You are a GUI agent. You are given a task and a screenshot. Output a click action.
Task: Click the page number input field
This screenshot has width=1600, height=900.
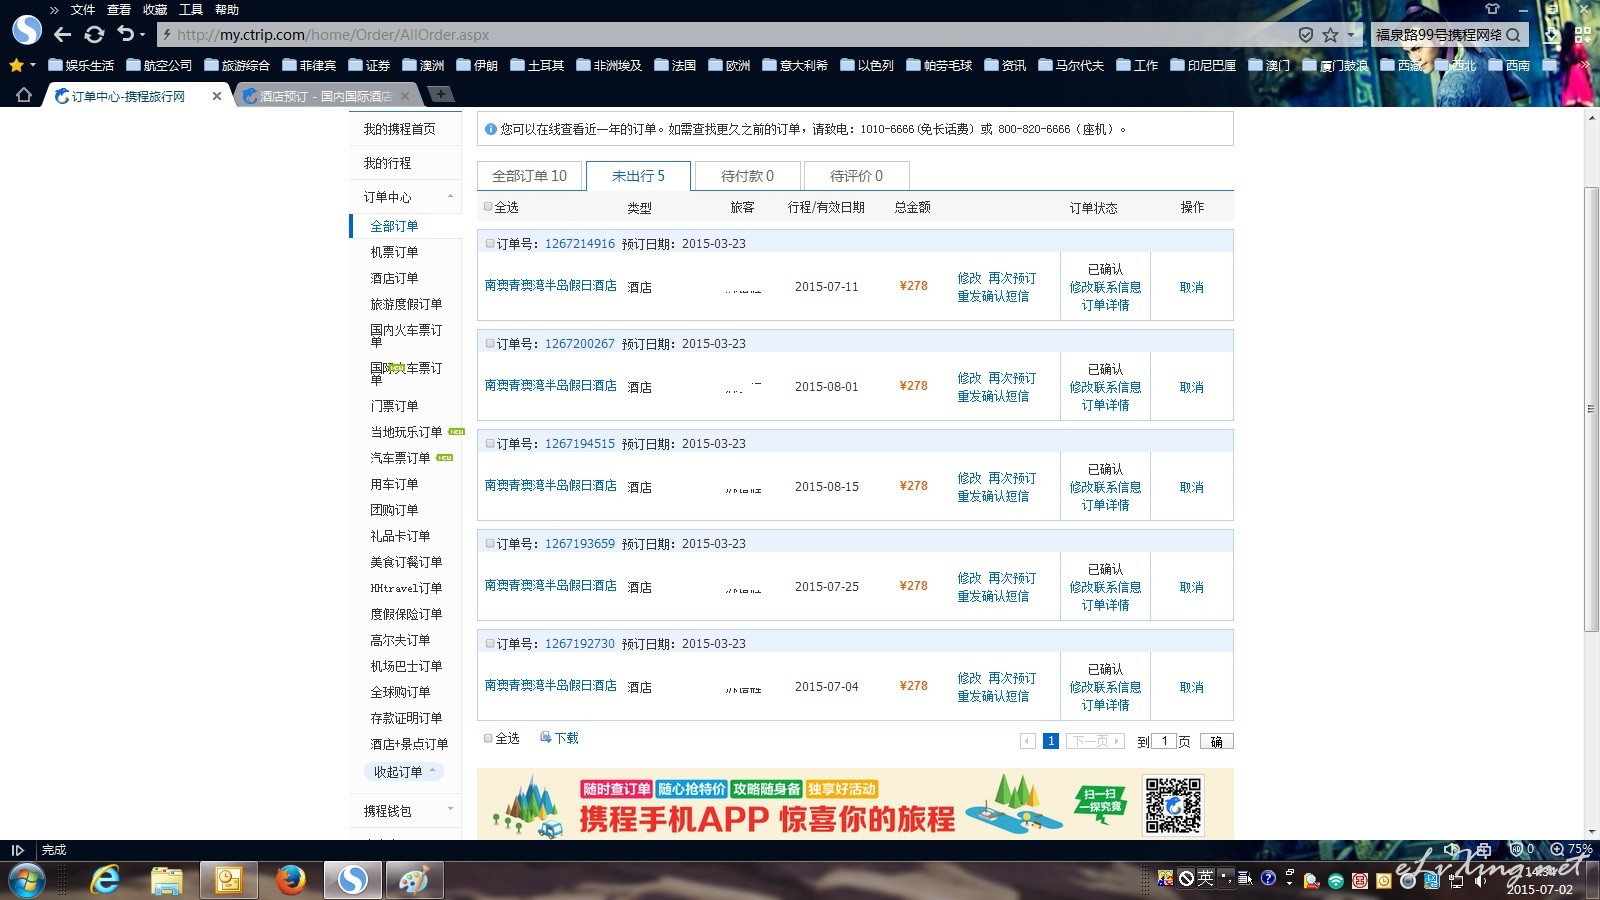coord(1164,741)
